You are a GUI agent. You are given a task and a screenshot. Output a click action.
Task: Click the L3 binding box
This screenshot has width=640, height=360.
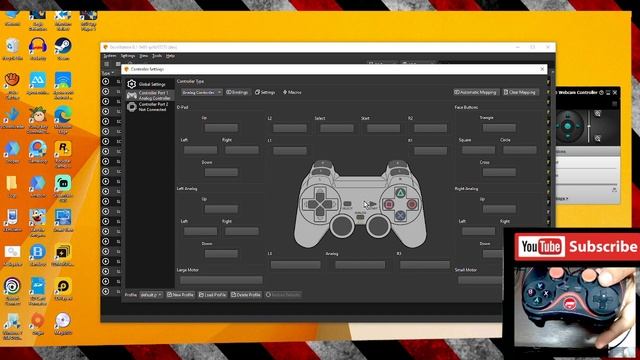[296, 265]
